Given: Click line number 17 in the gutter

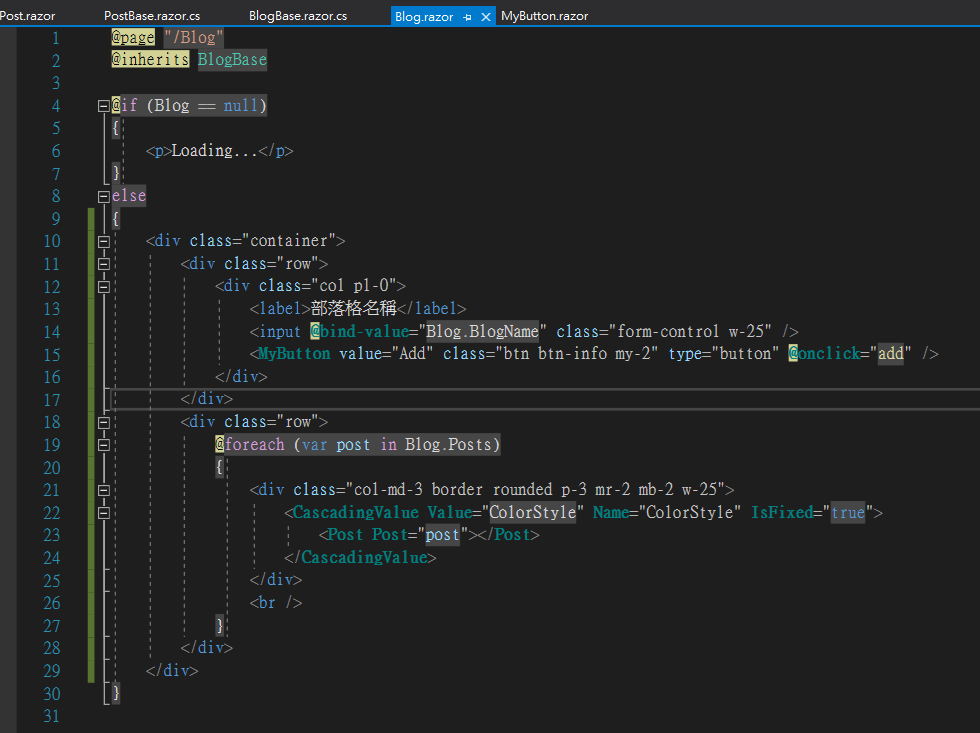Looking at the screenshot, I should 52,400.
